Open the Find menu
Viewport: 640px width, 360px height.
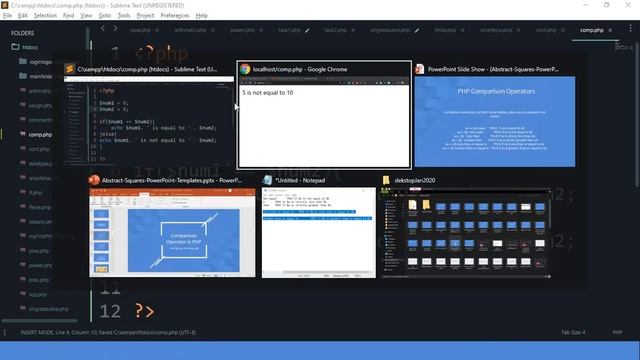coord(69,16)
